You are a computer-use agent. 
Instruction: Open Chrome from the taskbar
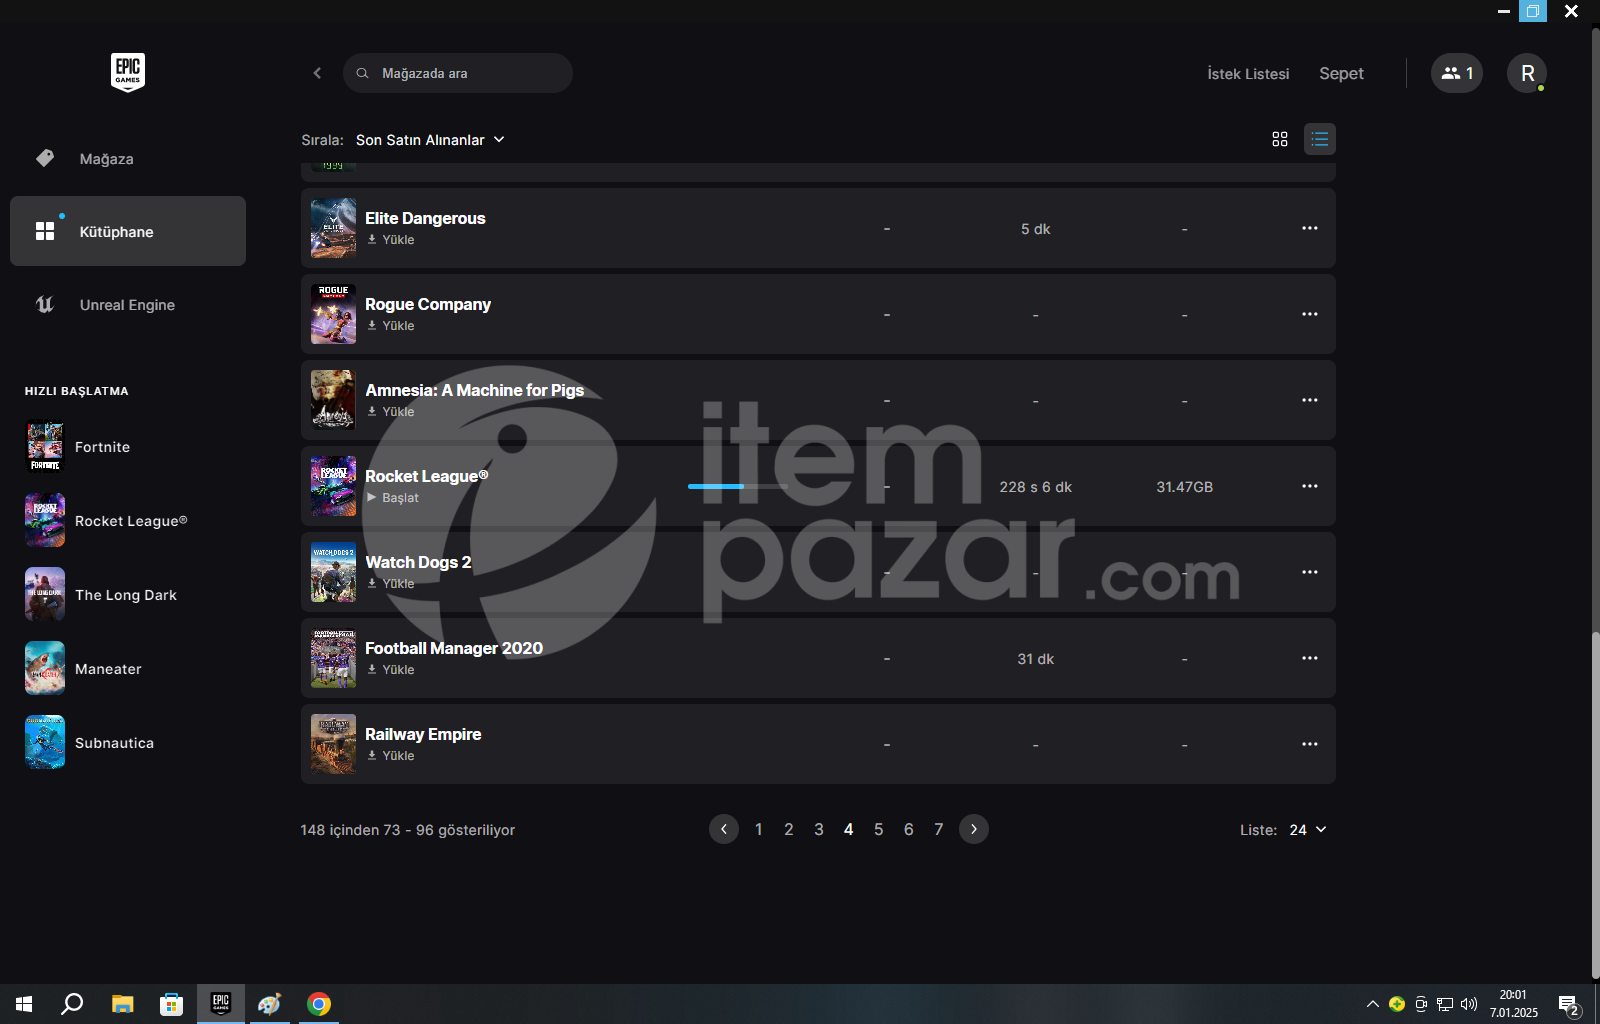click(319, 1004)
